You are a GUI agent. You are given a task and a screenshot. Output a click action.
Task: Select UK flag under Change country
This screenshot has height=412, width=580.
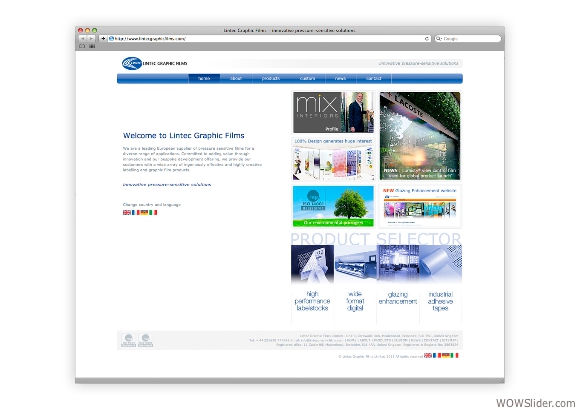127,212
